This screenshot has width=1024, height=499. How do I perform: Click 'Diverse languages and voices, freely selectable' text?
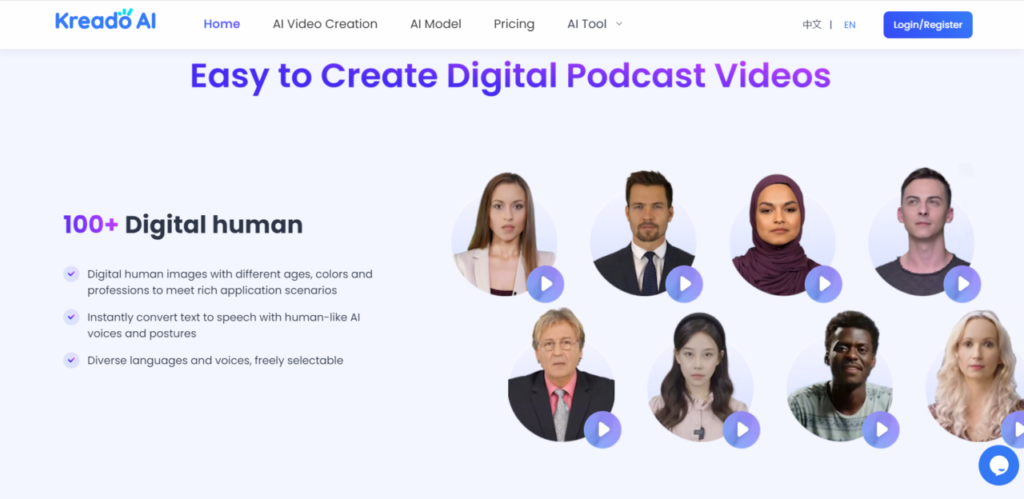point(215,361)
